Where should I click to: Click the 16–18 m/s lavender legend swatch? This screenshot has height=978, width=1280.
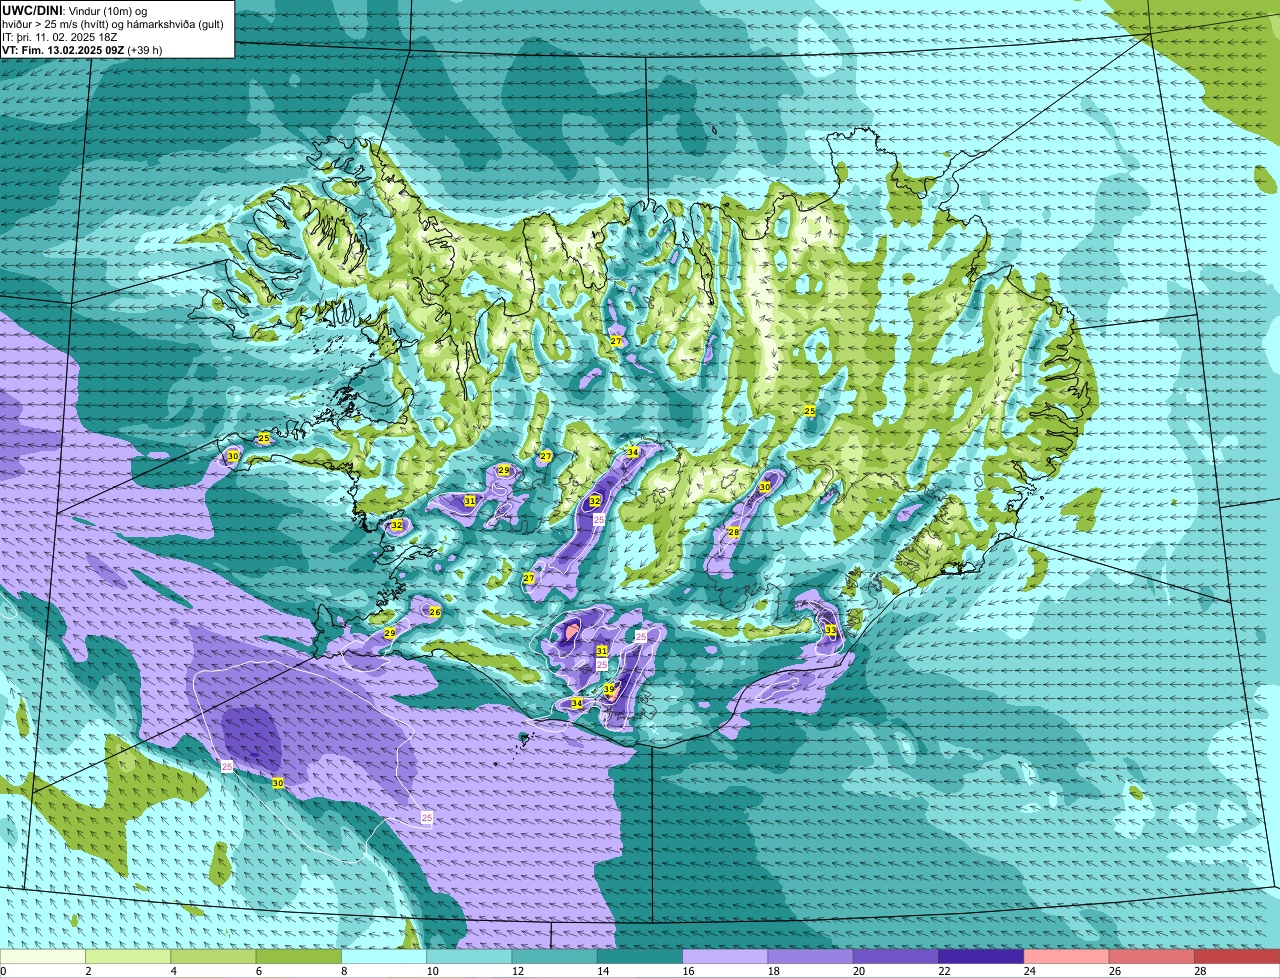pyautogui.click(x=725, y=957)
